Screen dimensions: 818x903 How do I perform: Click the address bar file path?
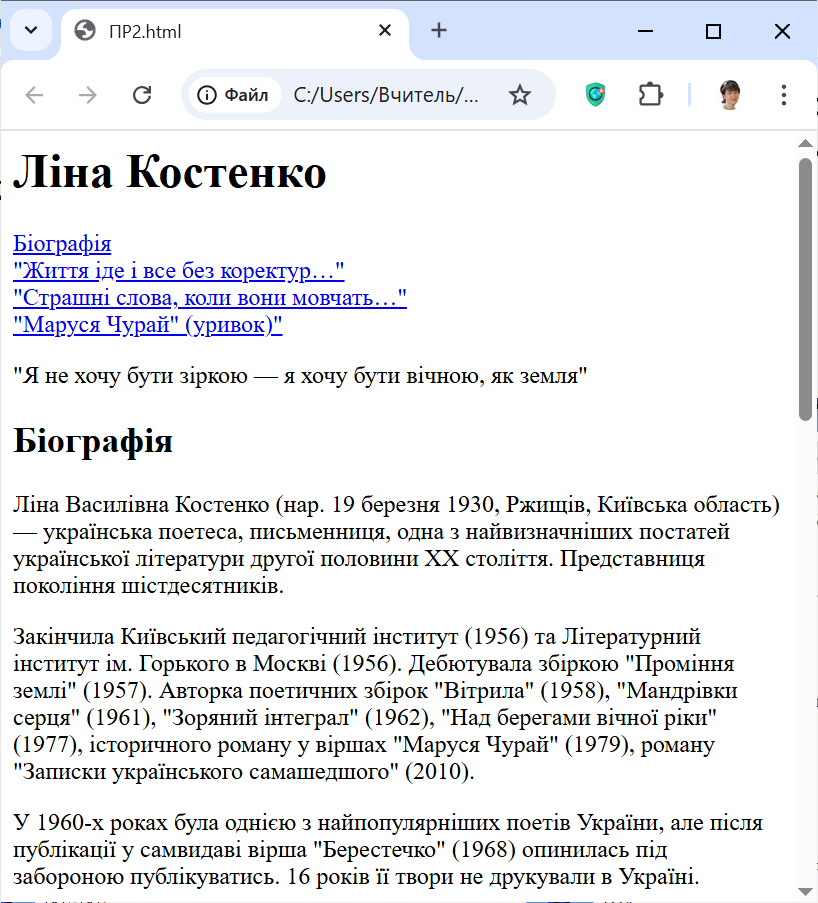click(x=386, y=95)
